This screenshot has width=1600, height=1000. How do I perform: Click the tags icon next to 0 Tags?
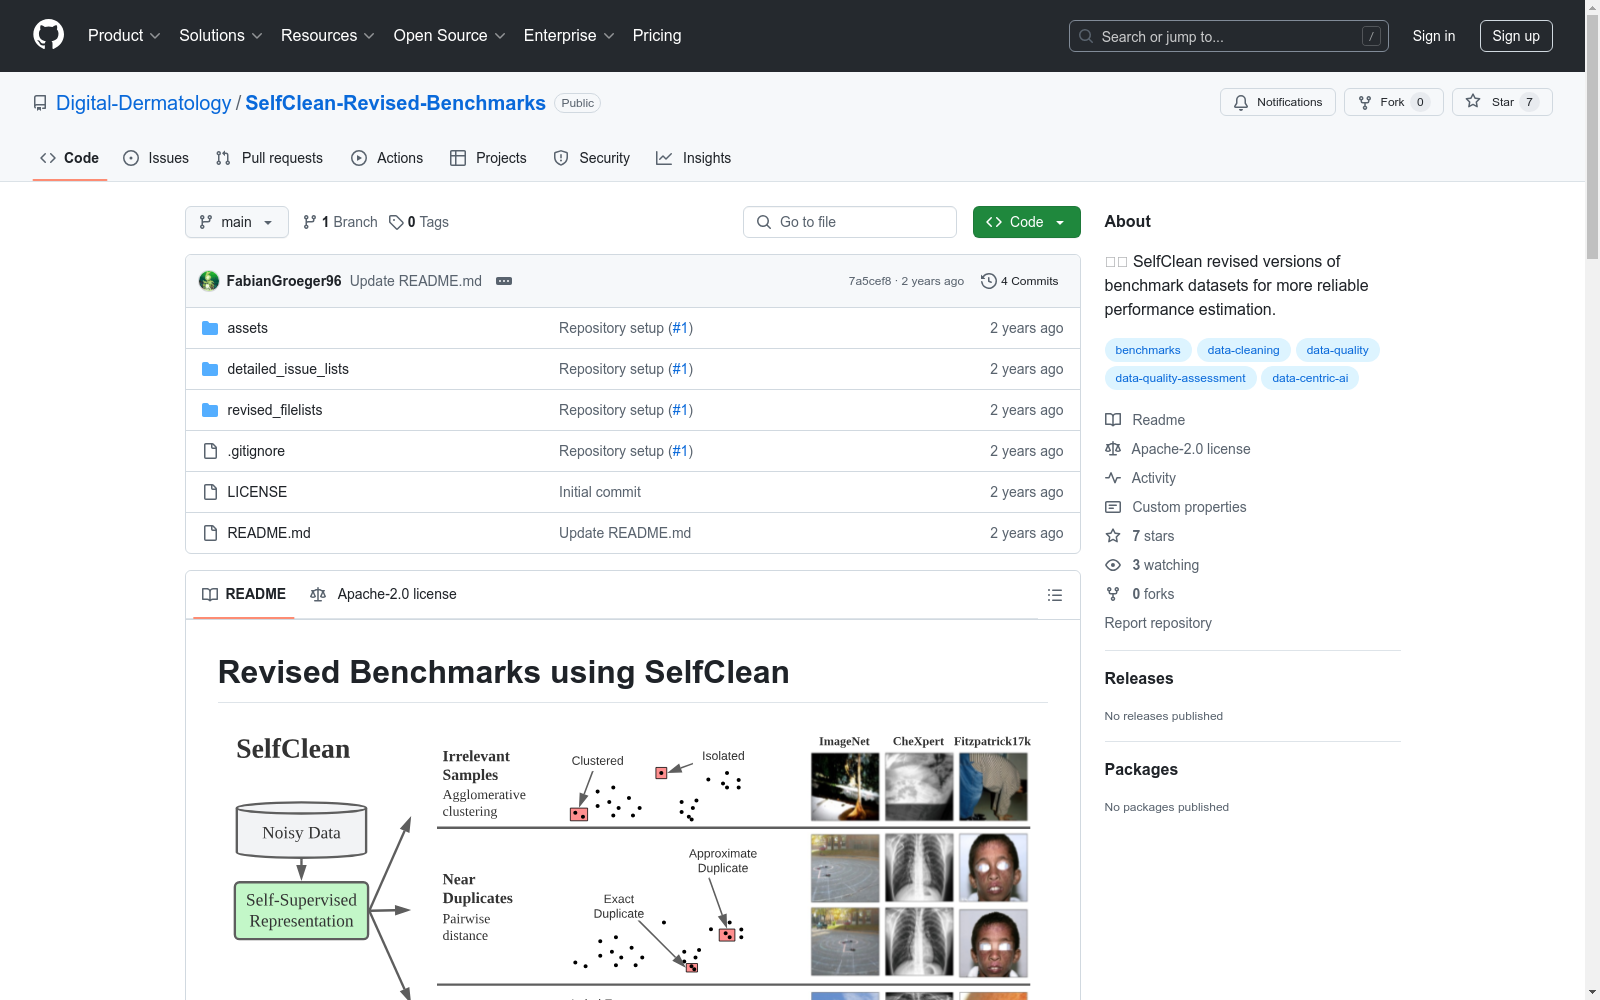click(396, 222)
